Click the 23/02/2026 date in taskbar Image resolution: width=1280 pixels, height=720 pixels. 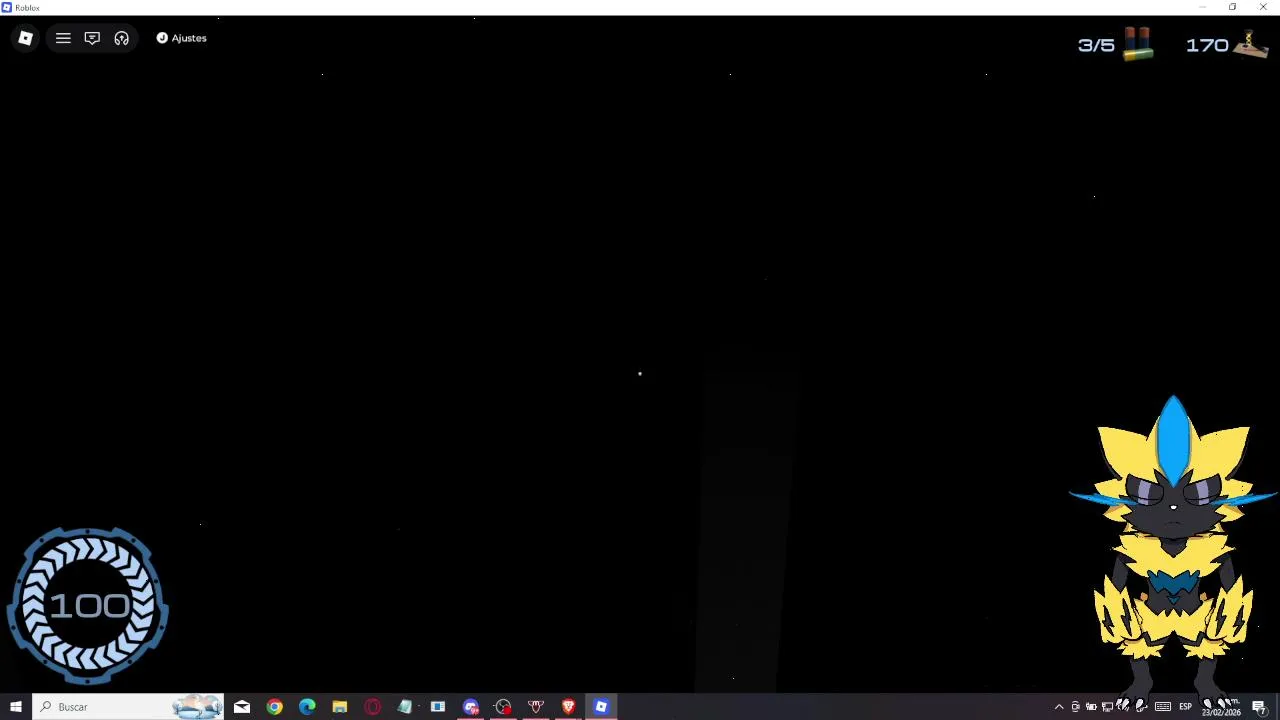click(x=1221, y=713)
